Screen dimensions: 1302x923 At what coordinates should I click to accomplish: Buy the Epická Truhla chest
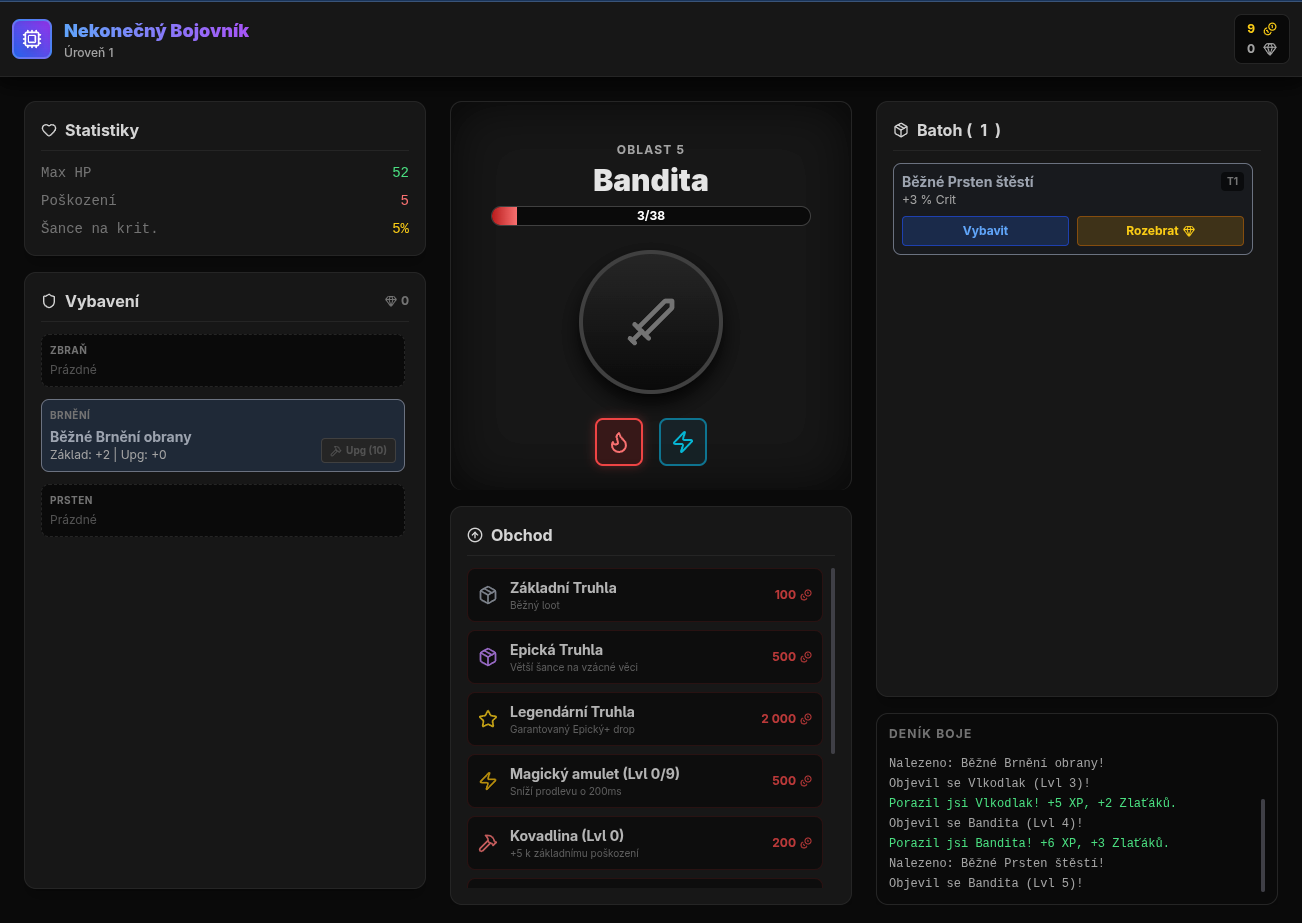click(x=645, y=657)
